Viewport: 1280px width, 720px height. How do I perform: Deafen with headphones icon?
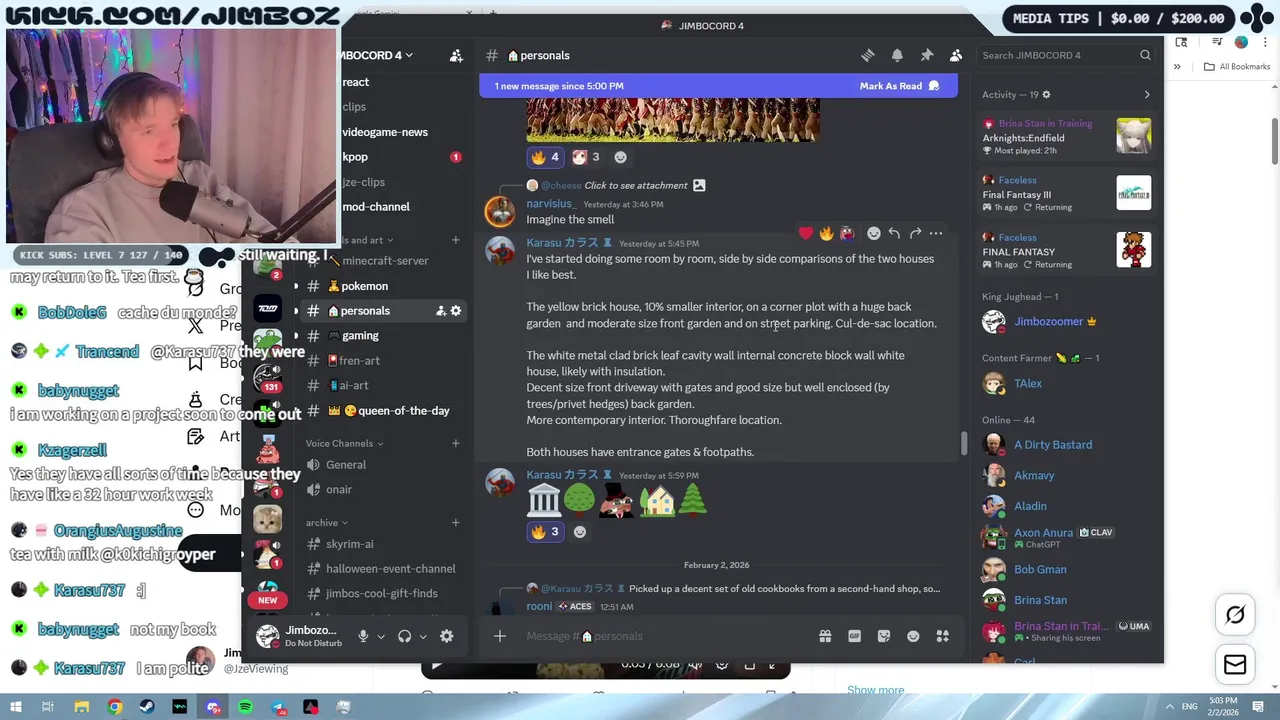(x=404, y=636)
